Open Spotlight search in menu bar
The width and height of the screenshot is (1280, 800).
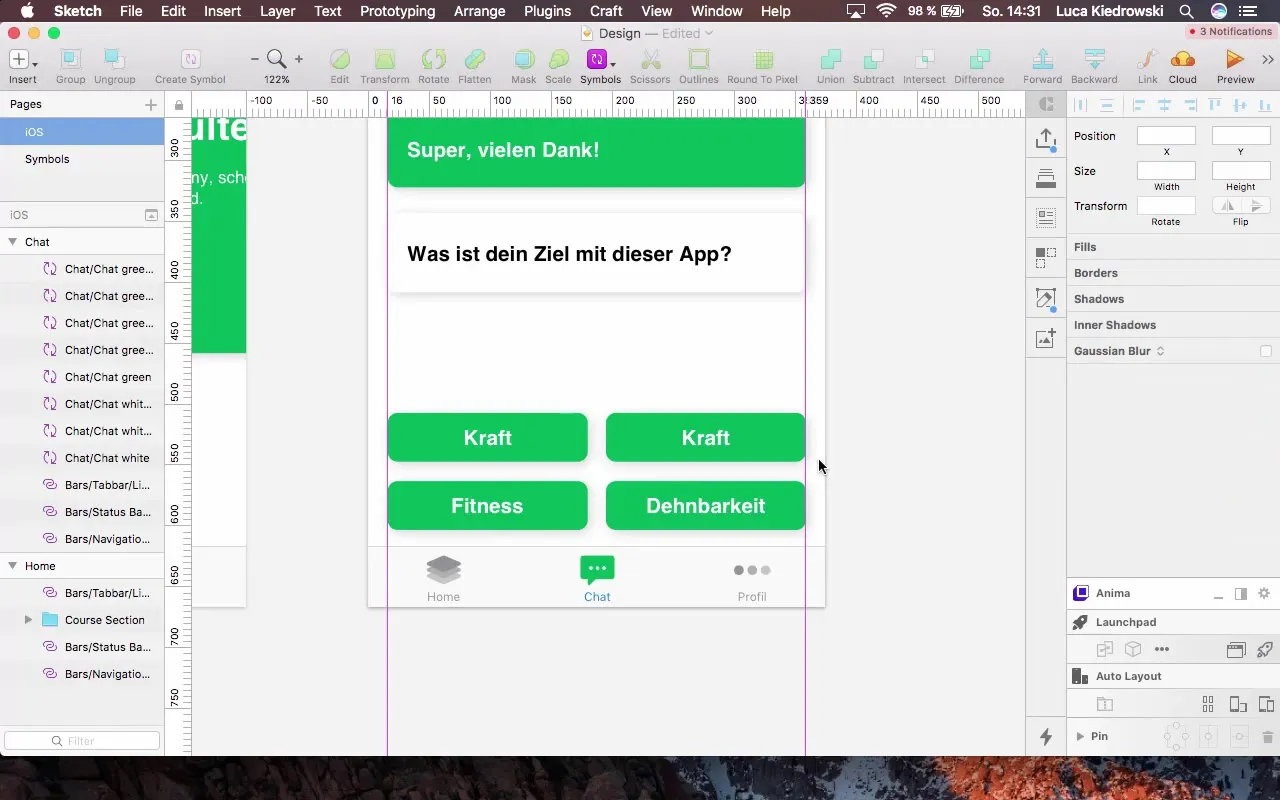[1185, 11]
